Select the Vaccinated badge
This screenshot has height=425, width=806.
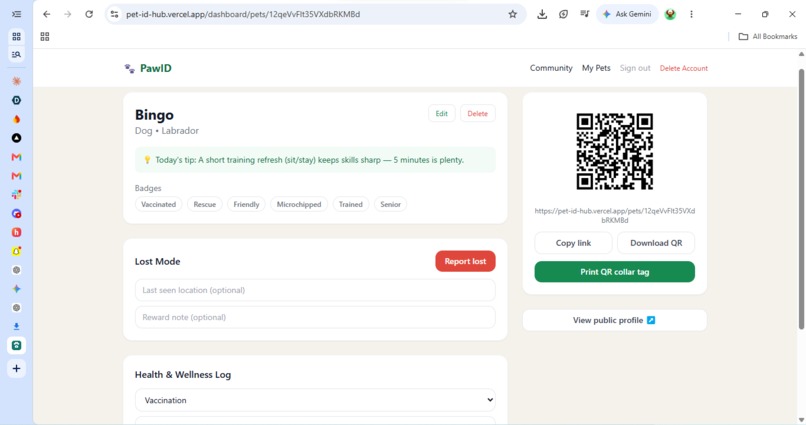158,205
